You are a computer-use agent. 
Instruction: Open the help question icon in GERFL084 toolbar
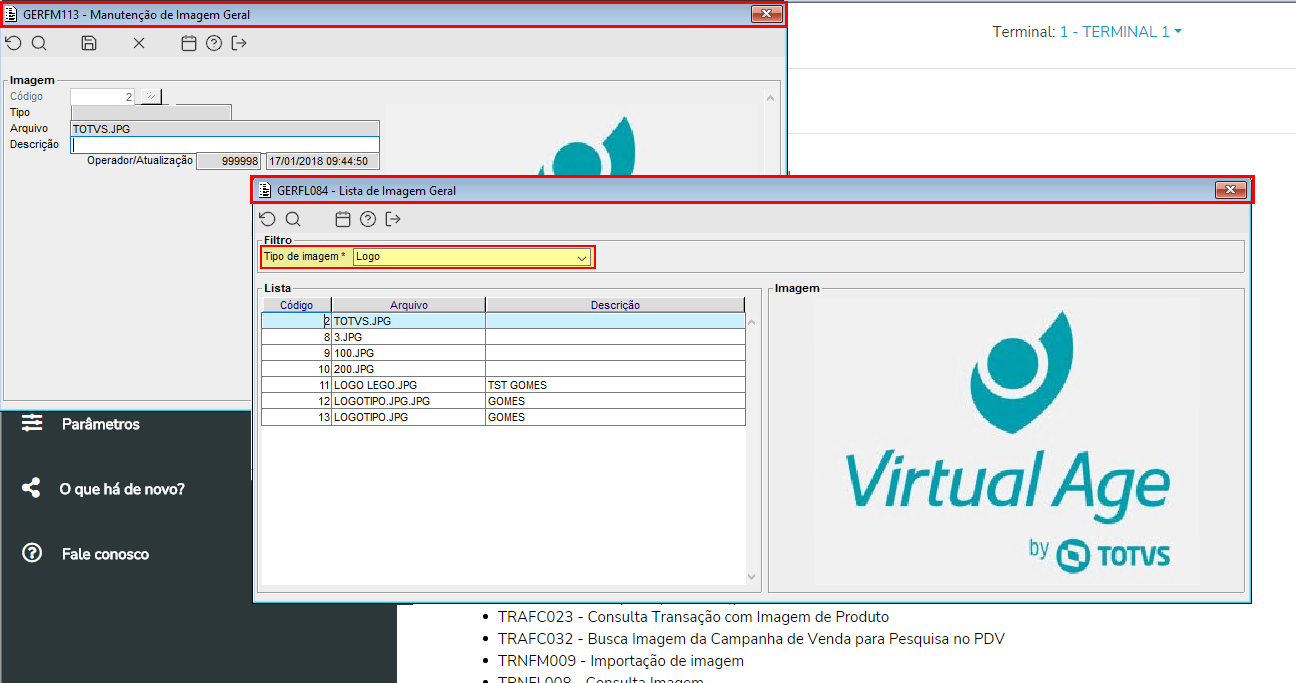368,219
